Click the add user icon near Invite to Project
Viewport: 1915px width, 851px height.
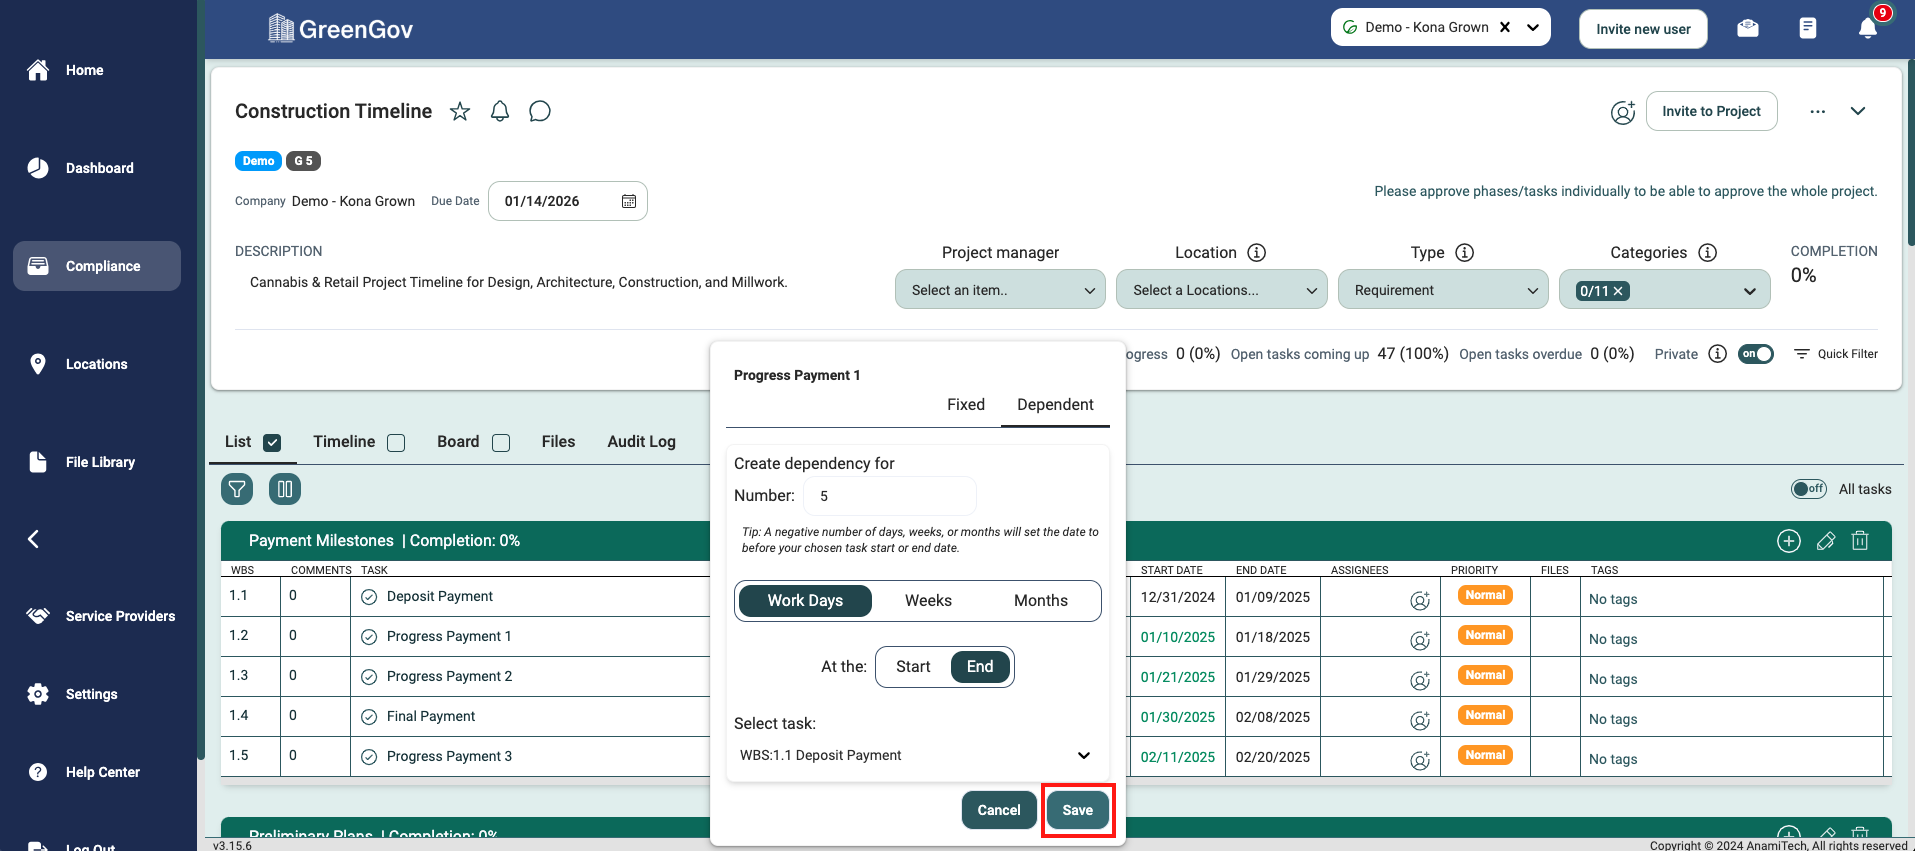click(x=1623, y=112)
